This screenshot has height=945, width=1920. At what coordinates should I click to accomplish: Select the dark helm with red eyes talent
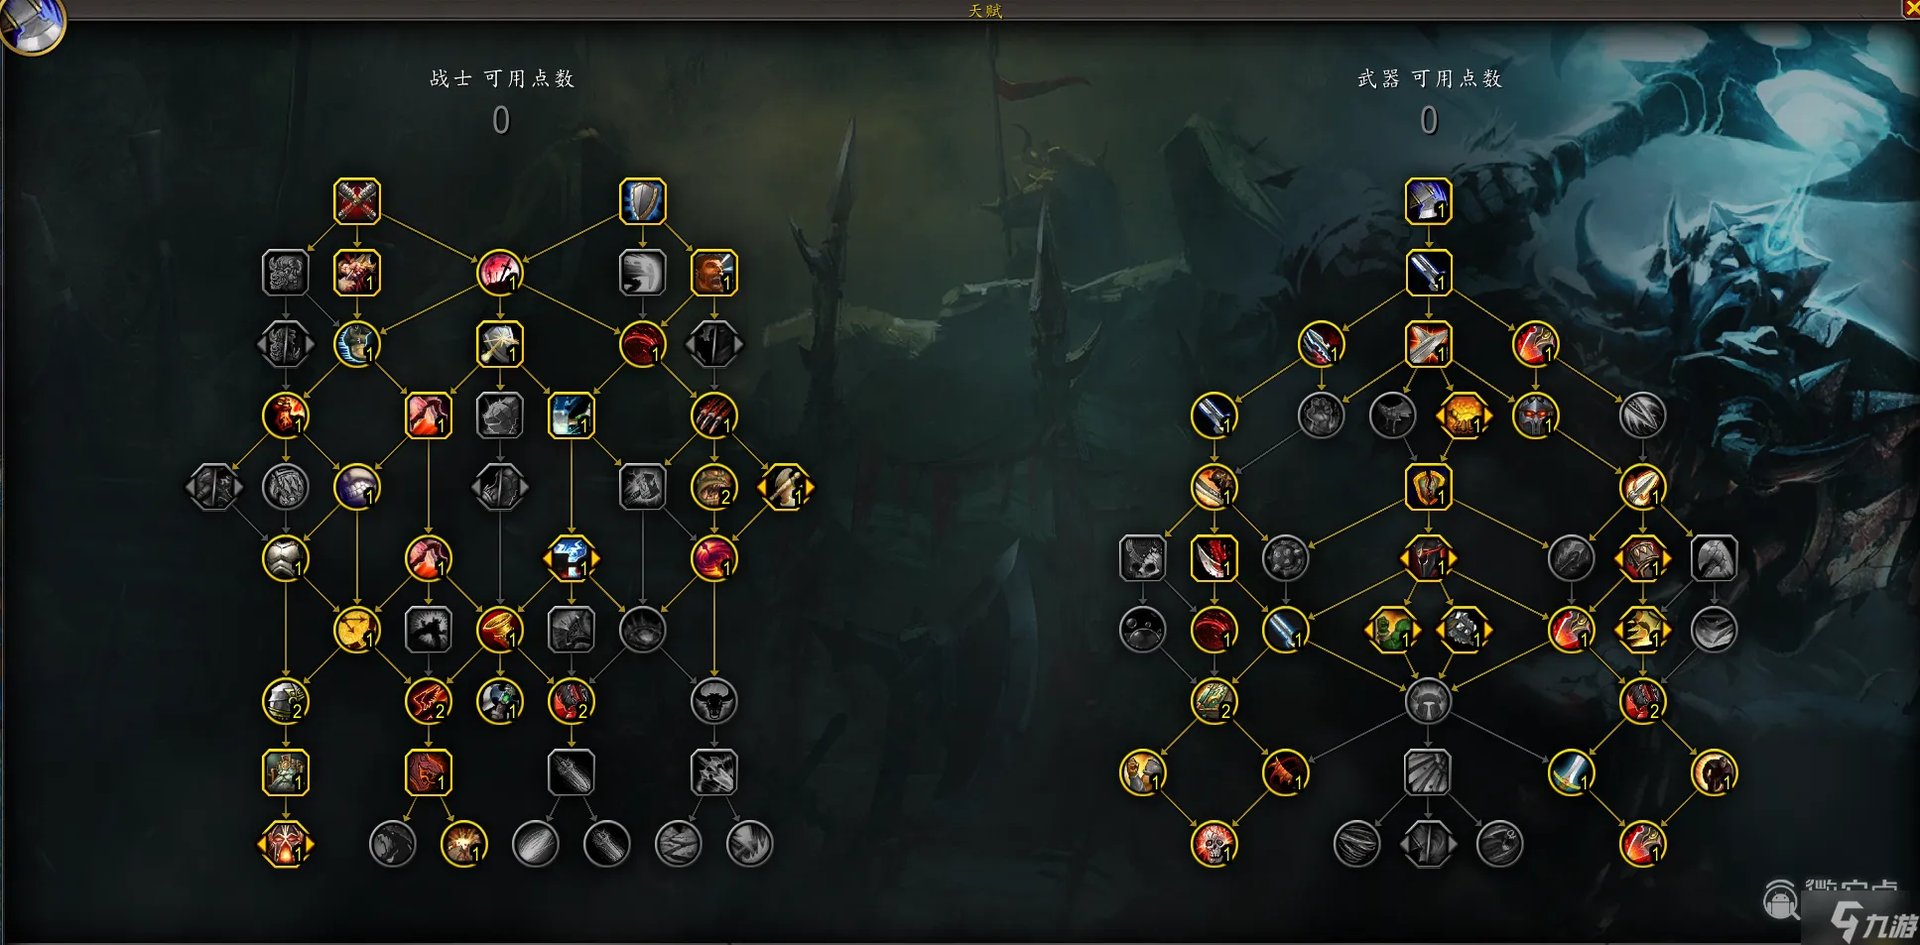coord(1535,415)
